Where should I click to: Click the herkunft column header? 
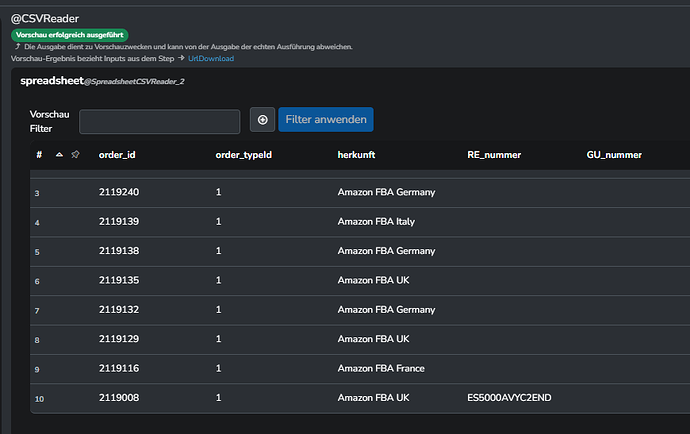(x=356, y=155)
